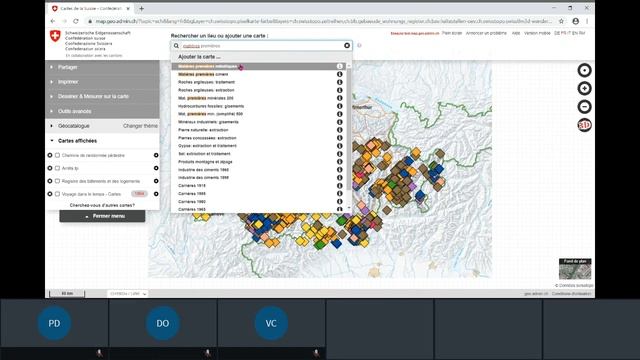Image resolution: width=640 pixels, height=360 pixels.
Task: Remove the Arrêts tp layer
Action: coord(50,168)
